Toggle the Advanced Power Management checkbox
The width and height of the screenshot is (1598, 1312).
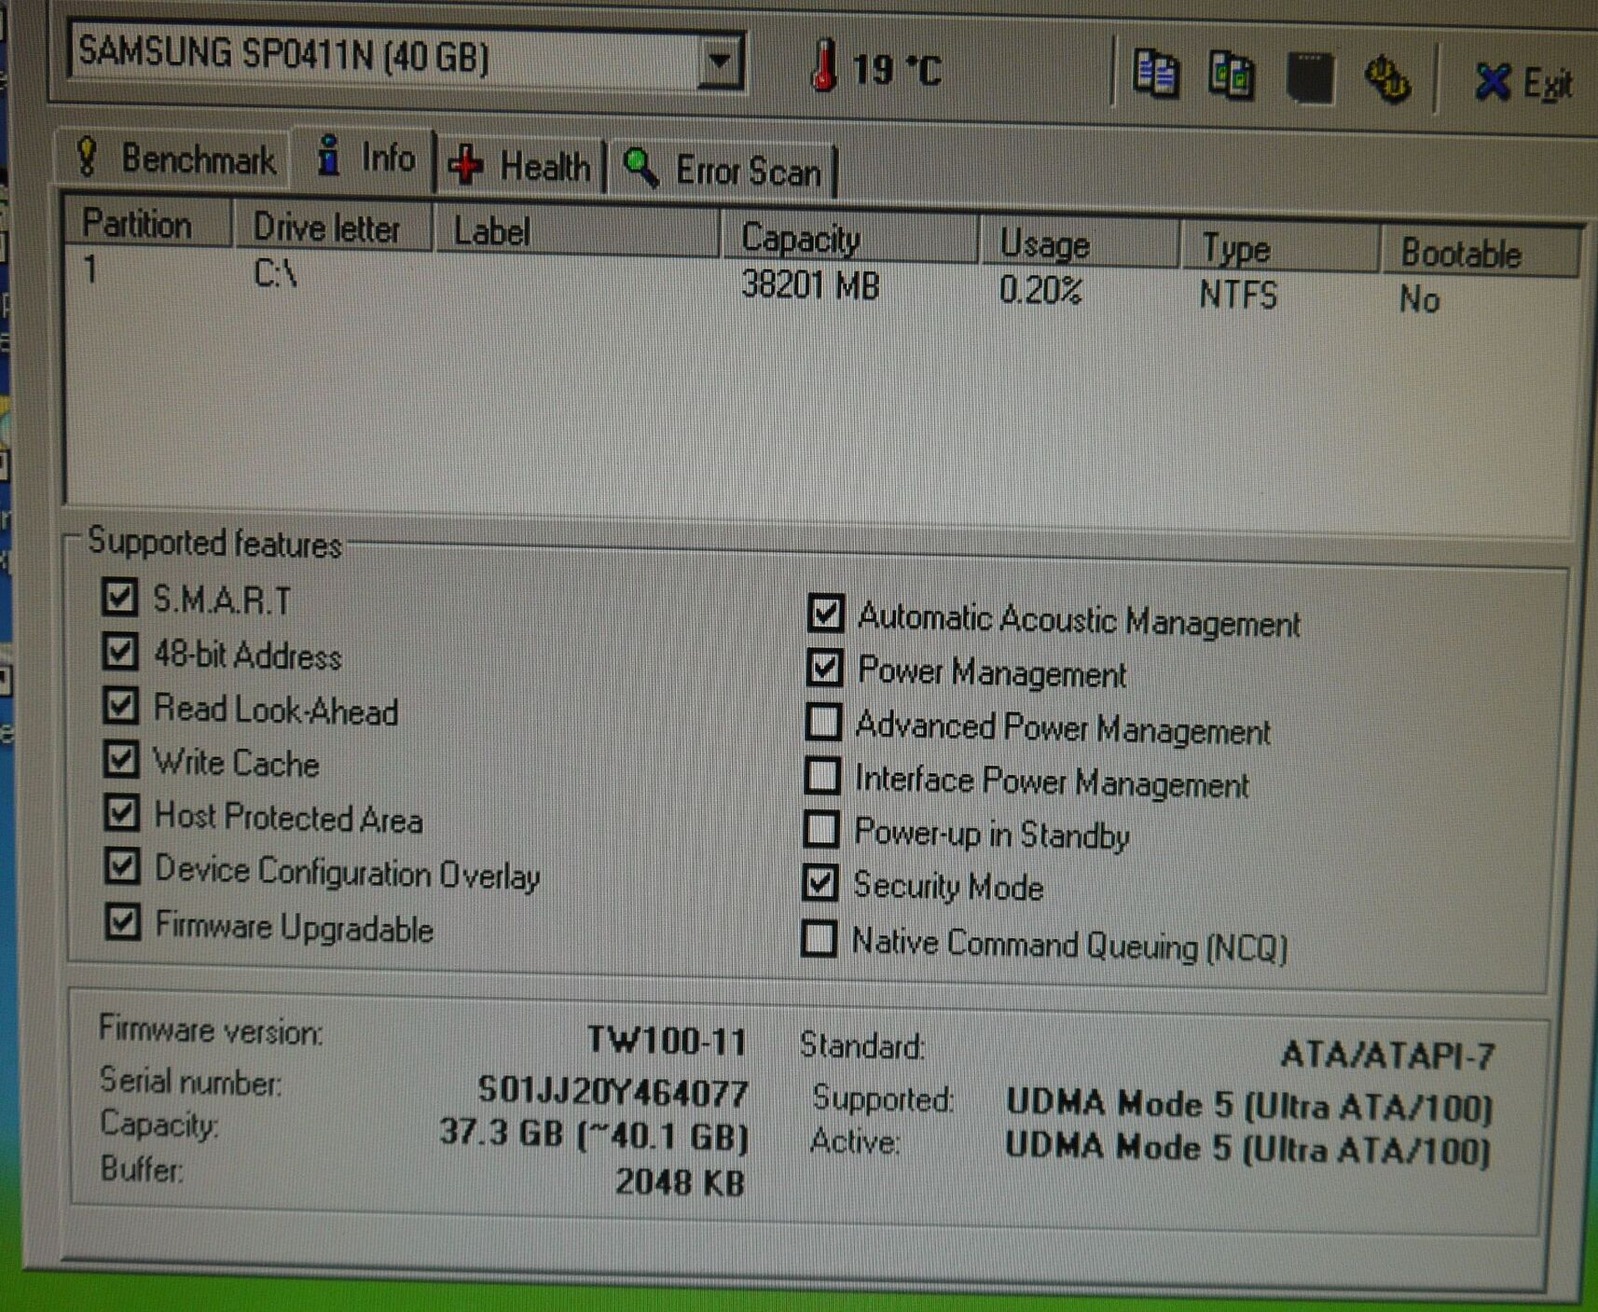[824, 721]
